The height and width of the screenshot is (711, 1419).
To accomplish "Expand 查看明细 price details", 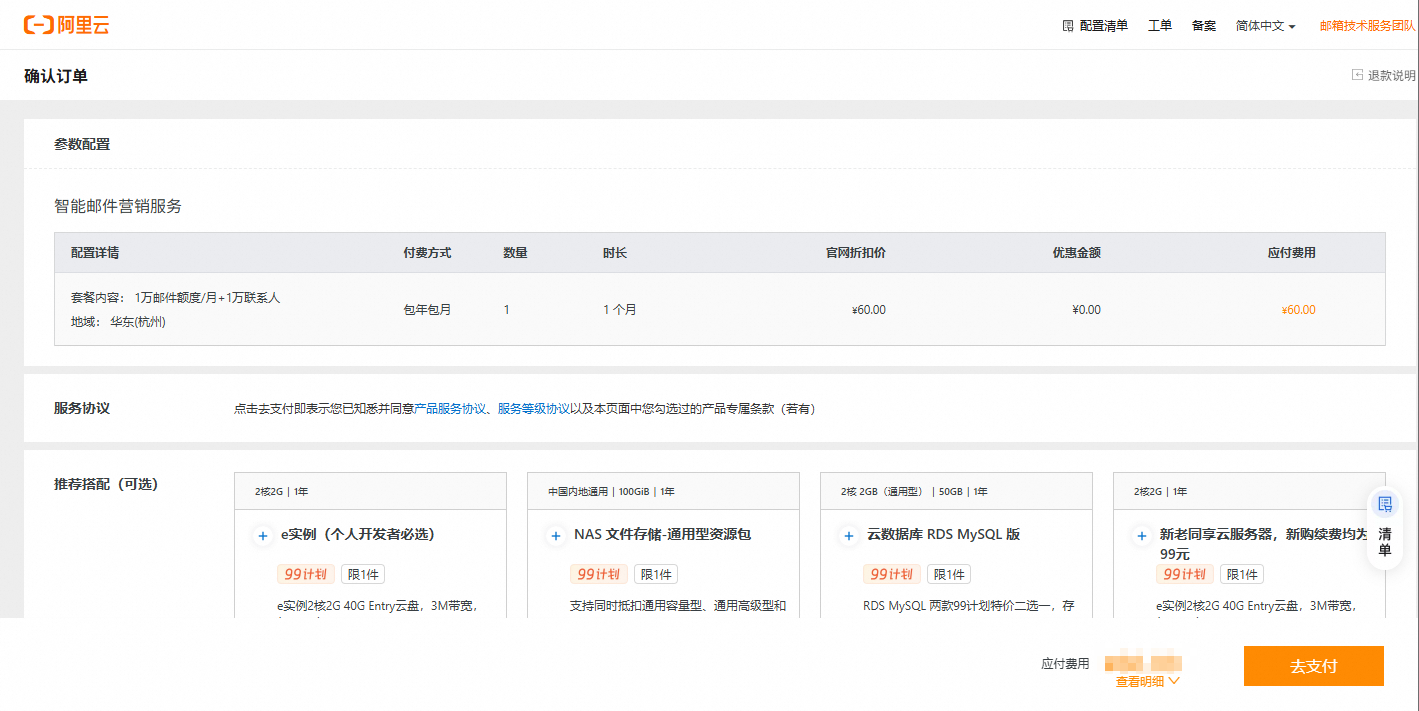I will tap(1148, 681).
